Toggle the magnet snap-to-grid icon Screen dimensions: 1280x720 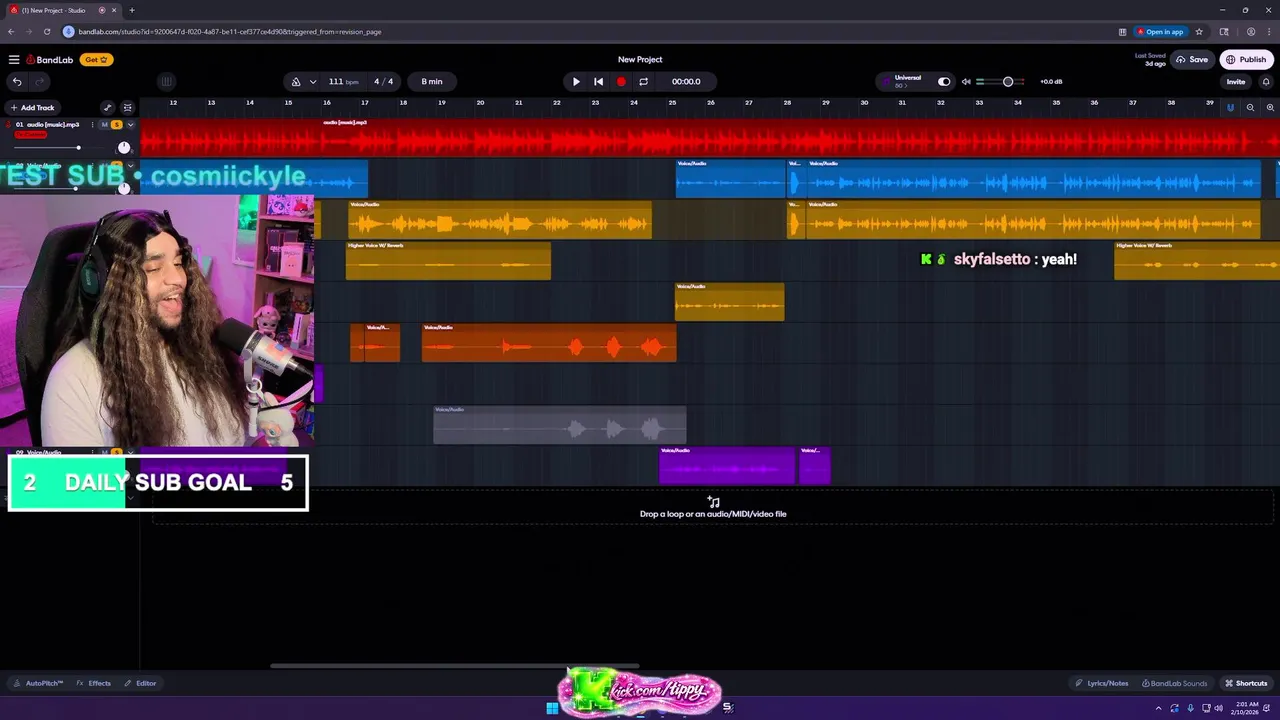[1230, 108]
